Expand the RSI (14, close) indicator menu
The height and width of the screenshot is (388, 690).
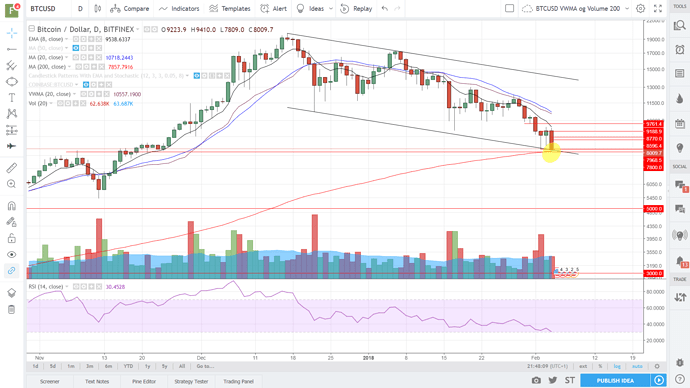coord(67,287)
